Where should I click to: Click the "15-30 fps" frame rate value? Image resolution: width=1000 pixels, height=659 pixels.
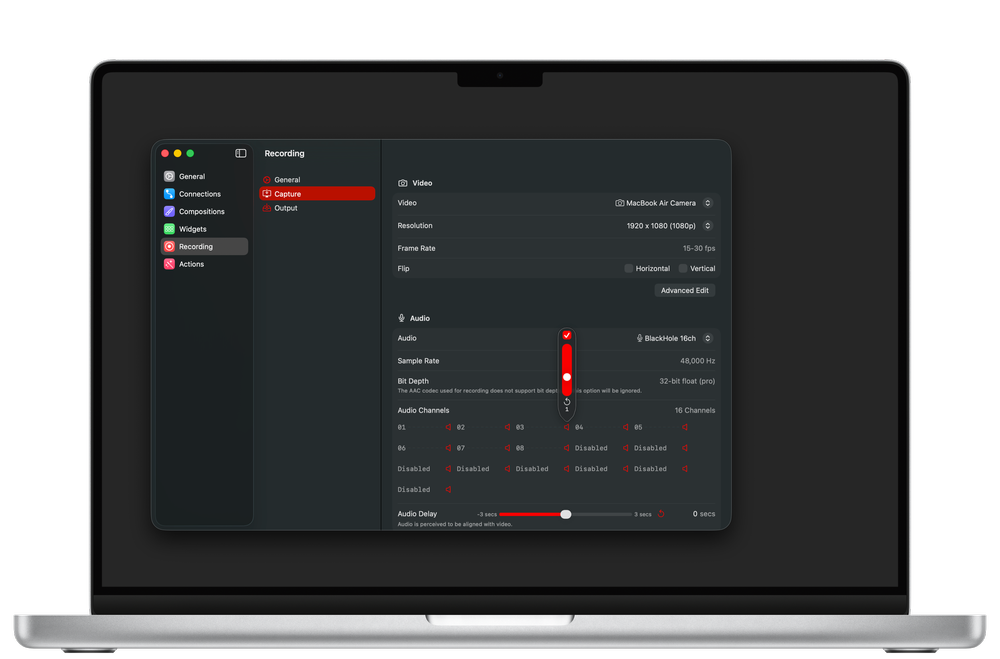699,248
